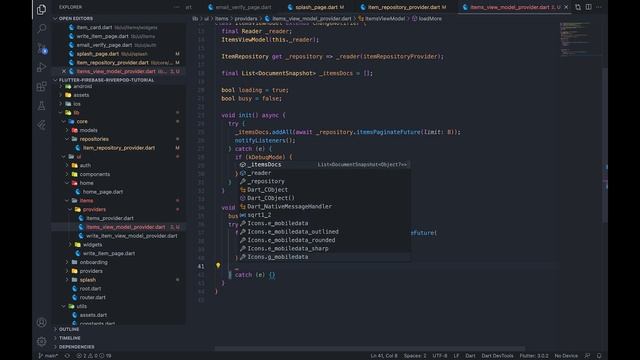Viewport: 640px width, 360px height.
Task: Click ItemsViewModel in the breadcrumb
Action: pyautogui.click(x=385, y=19)
